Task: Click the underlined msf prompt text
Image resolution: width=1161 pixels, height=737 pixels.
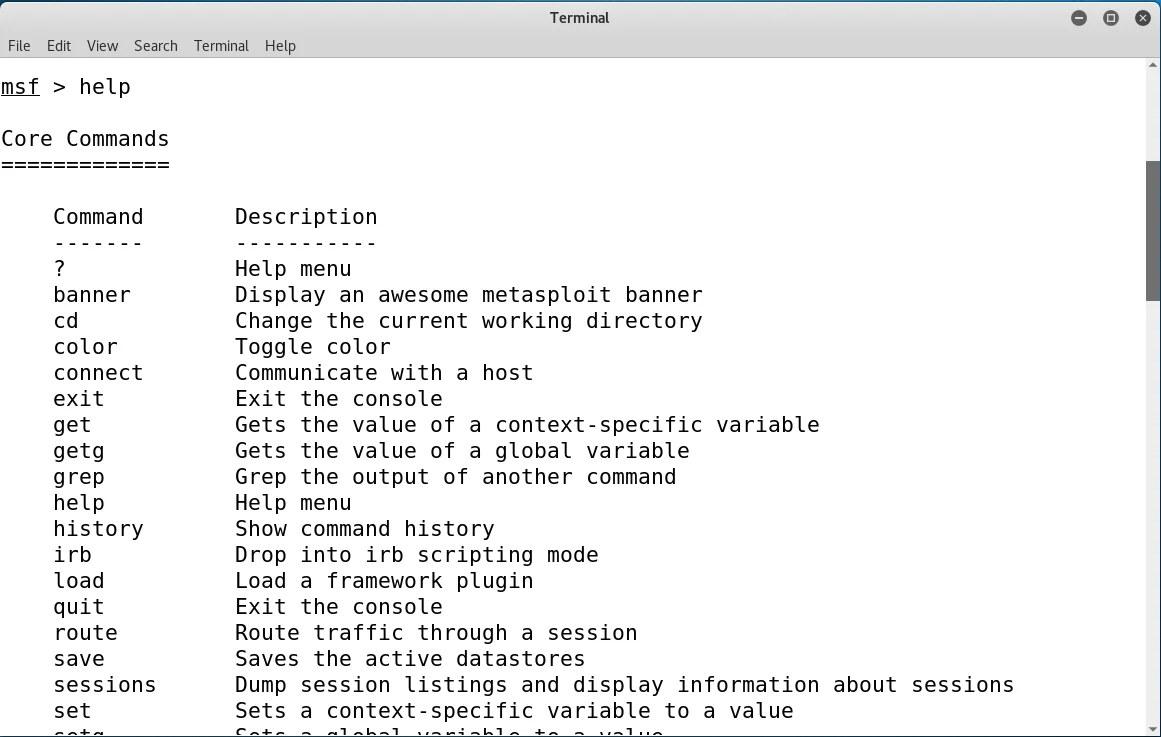Action: (x=20, y=87)
